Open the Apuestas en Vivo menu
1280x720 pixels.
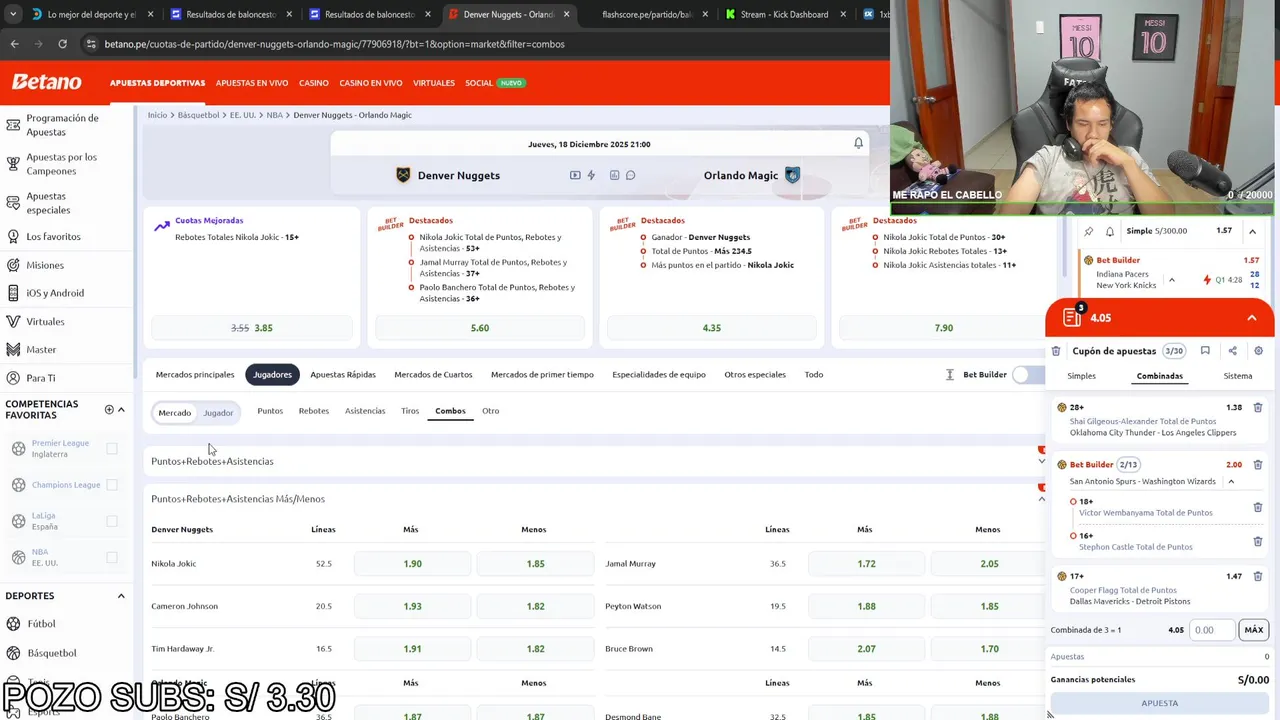pyautogui.click(x=252, y=83)
